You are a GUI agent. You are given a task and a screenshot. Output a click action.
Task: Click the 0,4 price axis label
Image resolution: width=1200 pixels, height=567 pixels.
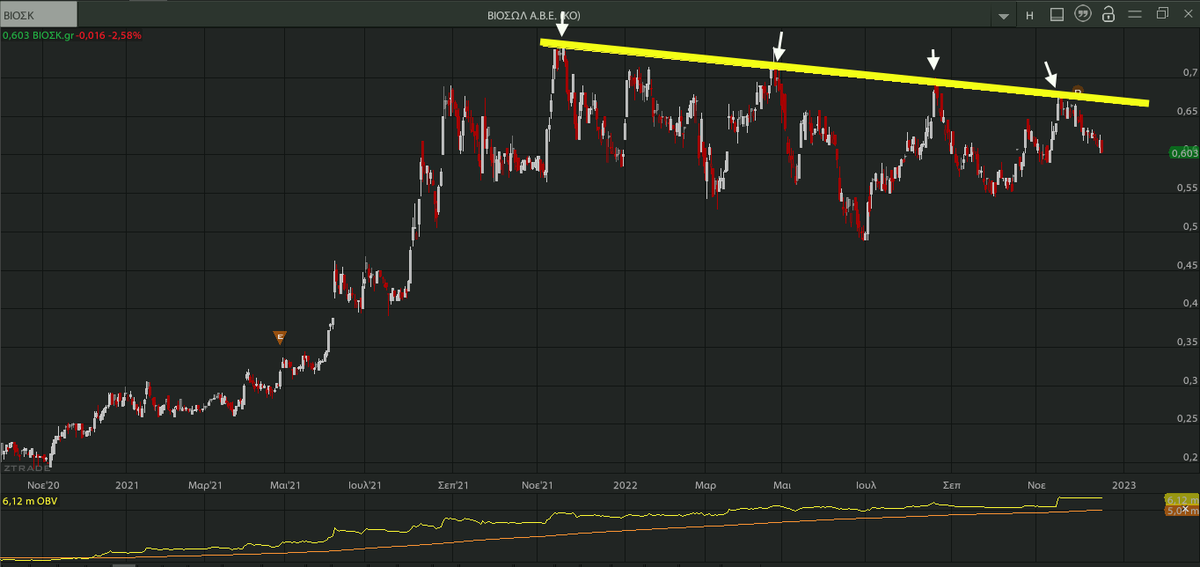pyautogui.click(x=1188, y=304)
